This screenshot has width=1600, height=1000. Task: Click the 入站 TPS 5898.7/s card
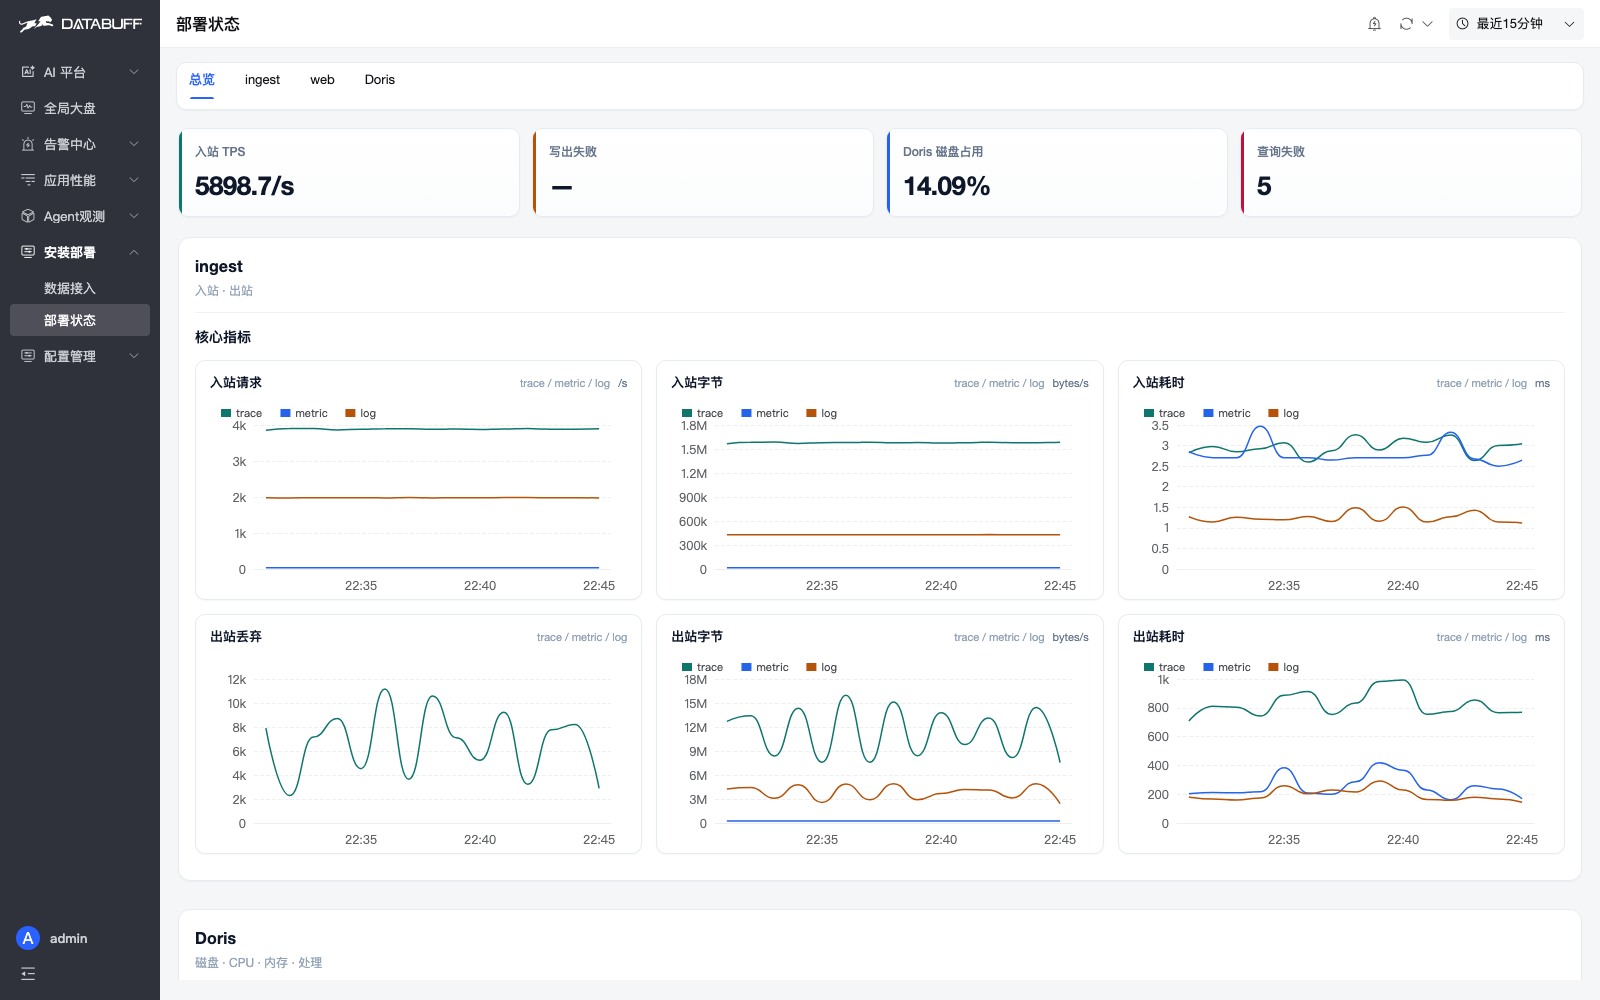click(349, 172)
